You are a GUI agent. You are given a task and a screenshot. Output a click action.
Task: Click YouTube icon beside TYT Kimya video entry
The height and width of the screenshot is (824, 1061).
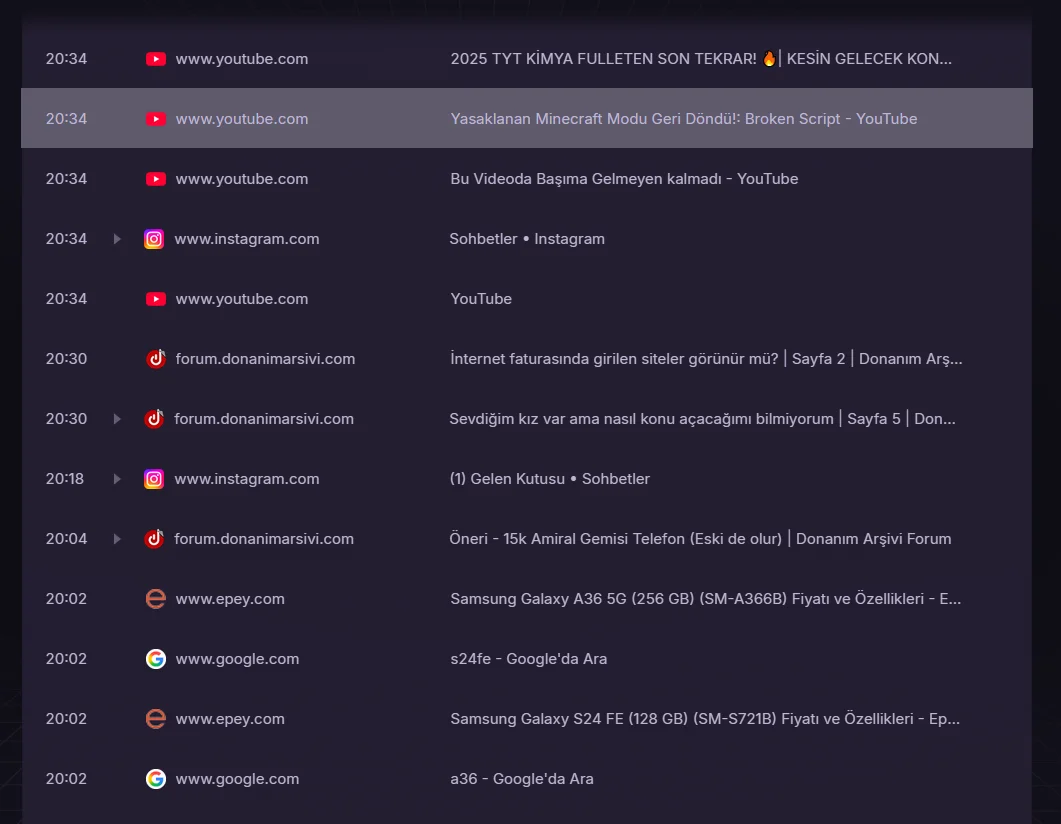point(156,59)
